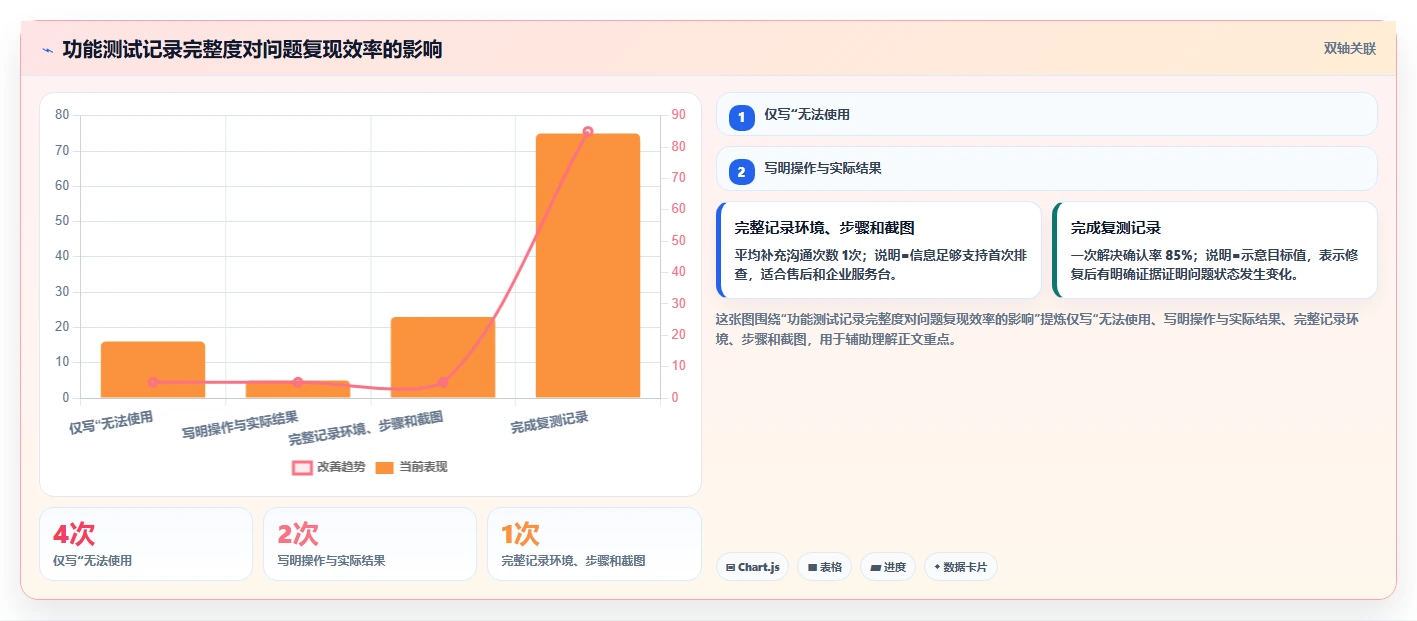The height and width of the screenshot is (621, 1417).
Task: Open the card titled 完成复测记录
Action: click(1215, 250)
